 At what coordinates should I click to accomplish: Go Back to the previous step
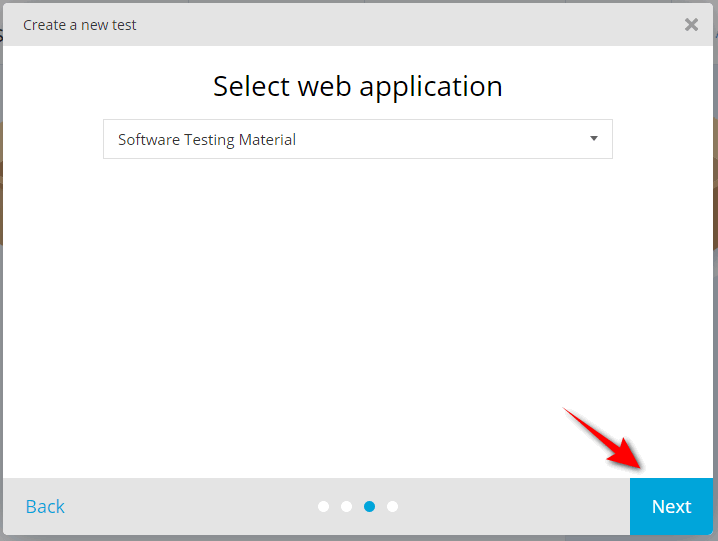point(45,507)
